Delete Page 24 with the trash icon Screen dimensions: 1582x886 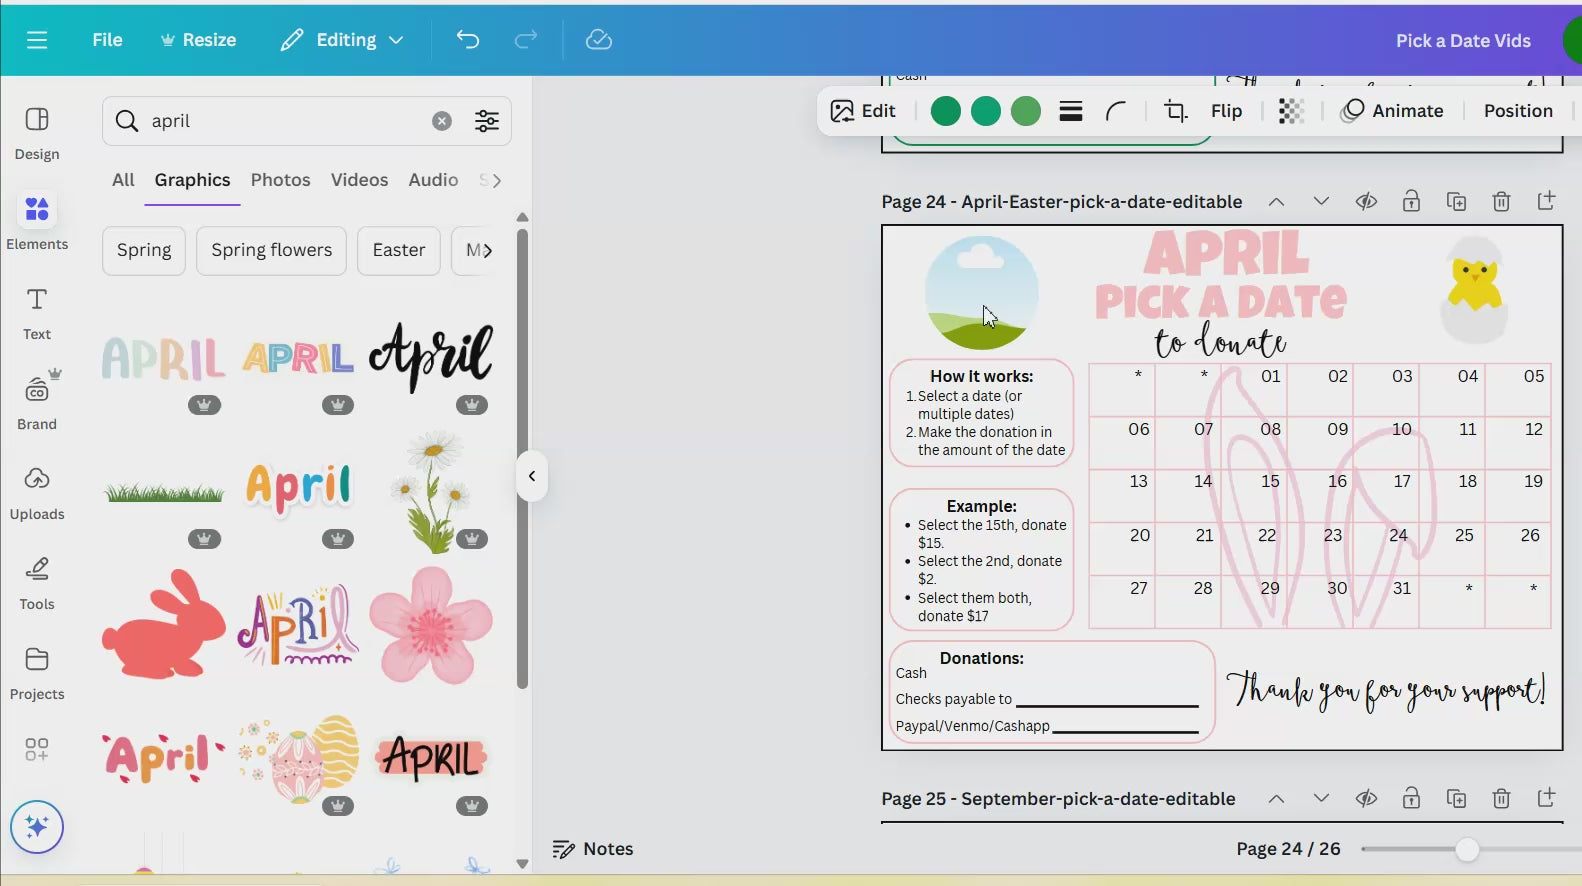pos(1501,202)
